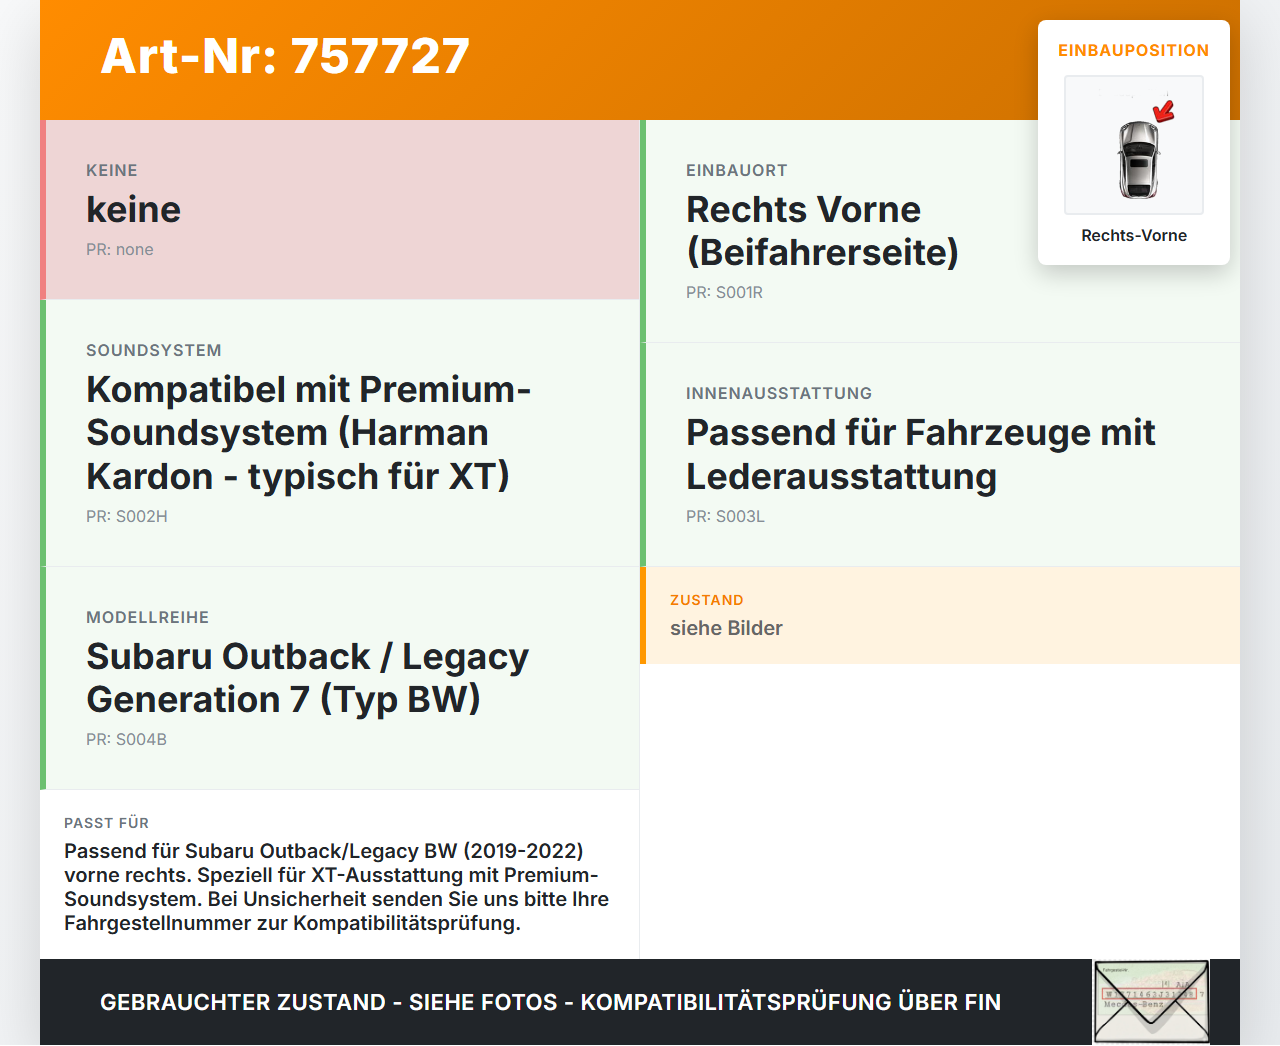Screen dimensions: 1280x1046
Task: Click the 'PR: S003L' code
Action: (725, 516)
